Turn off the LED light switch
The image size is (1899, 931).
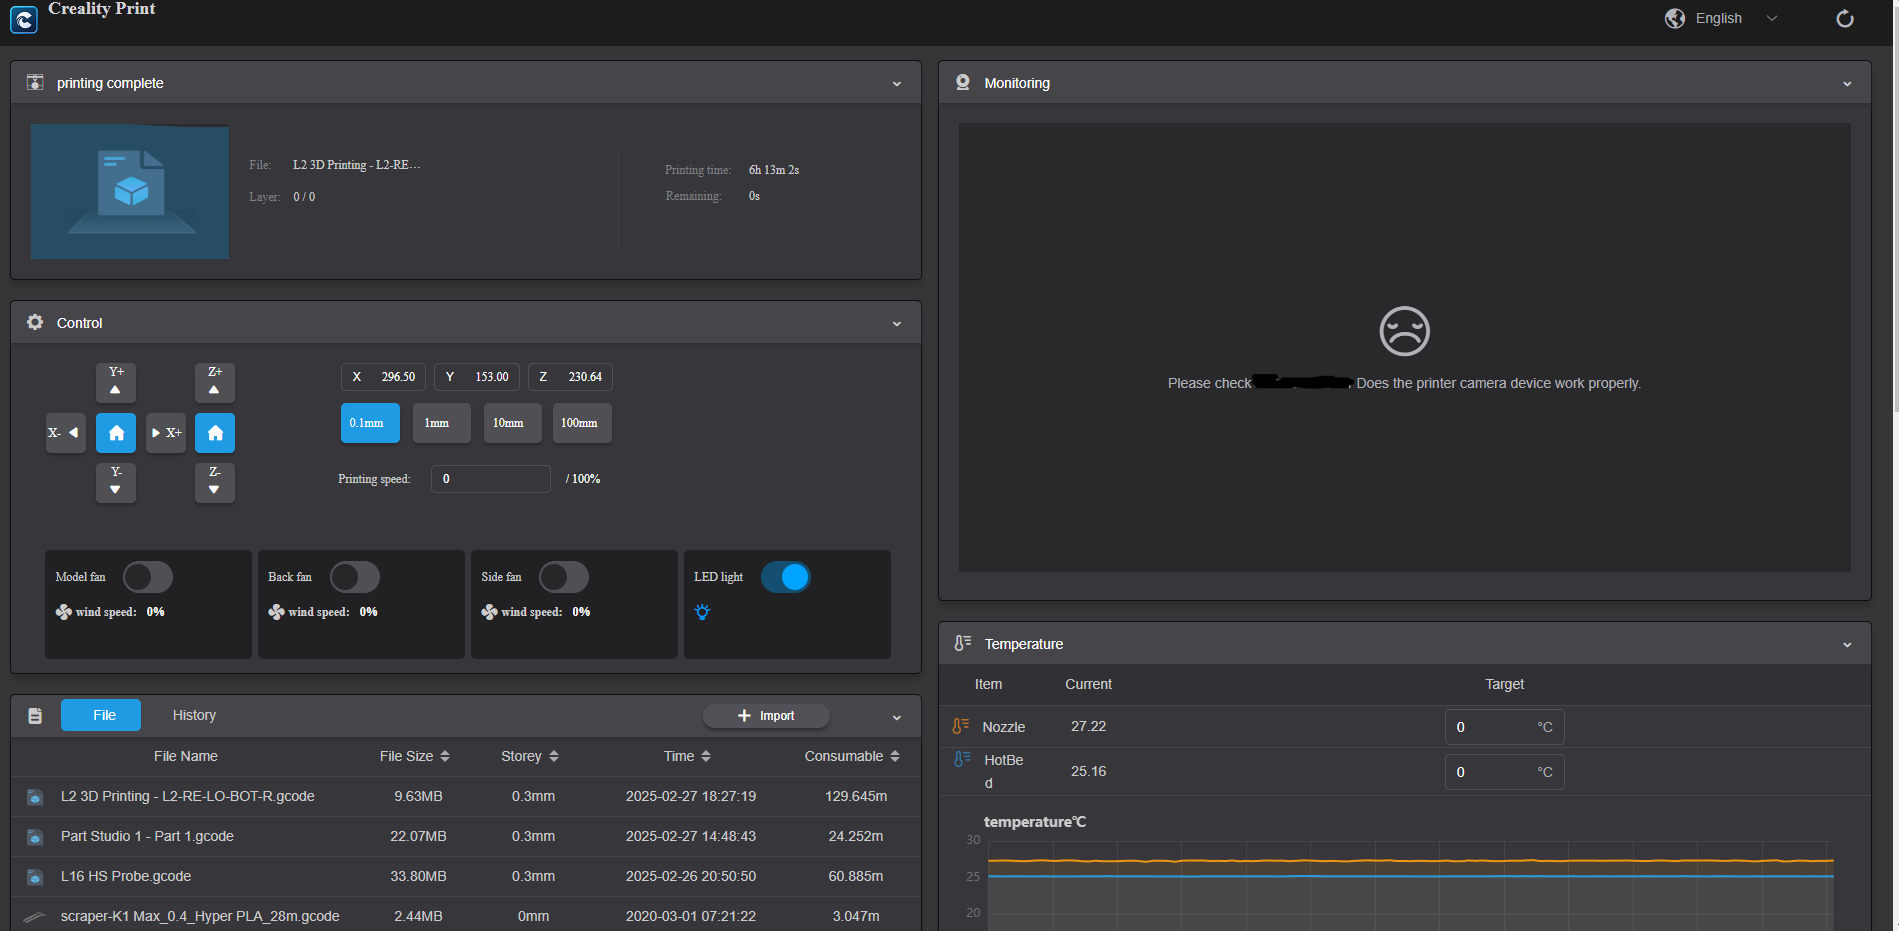point(786,577)
